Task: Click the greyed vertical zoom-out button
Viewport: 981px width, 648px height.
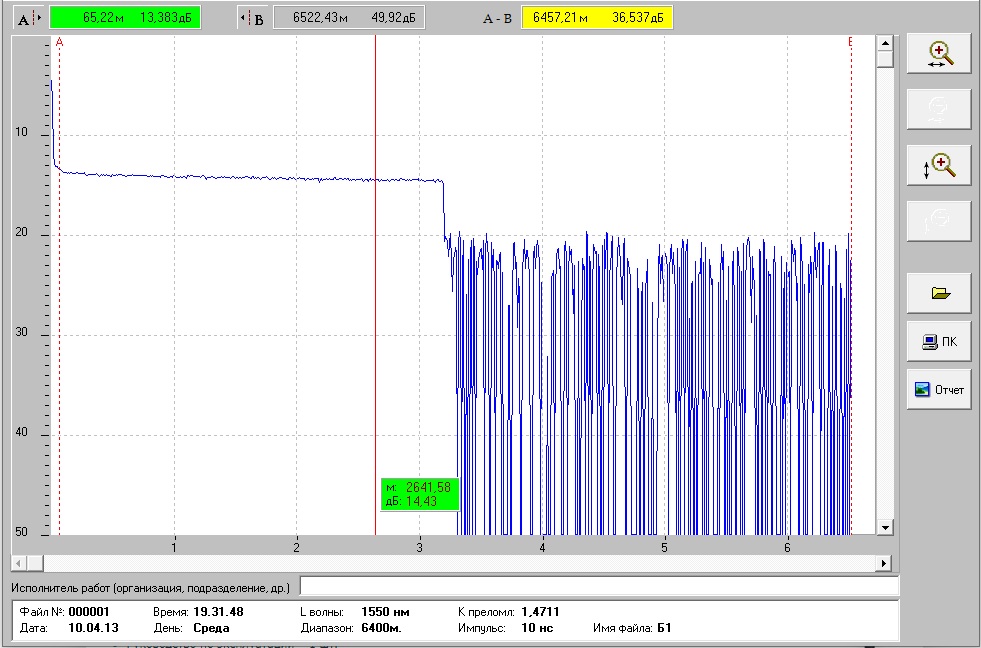Action: tap(939, 221)
